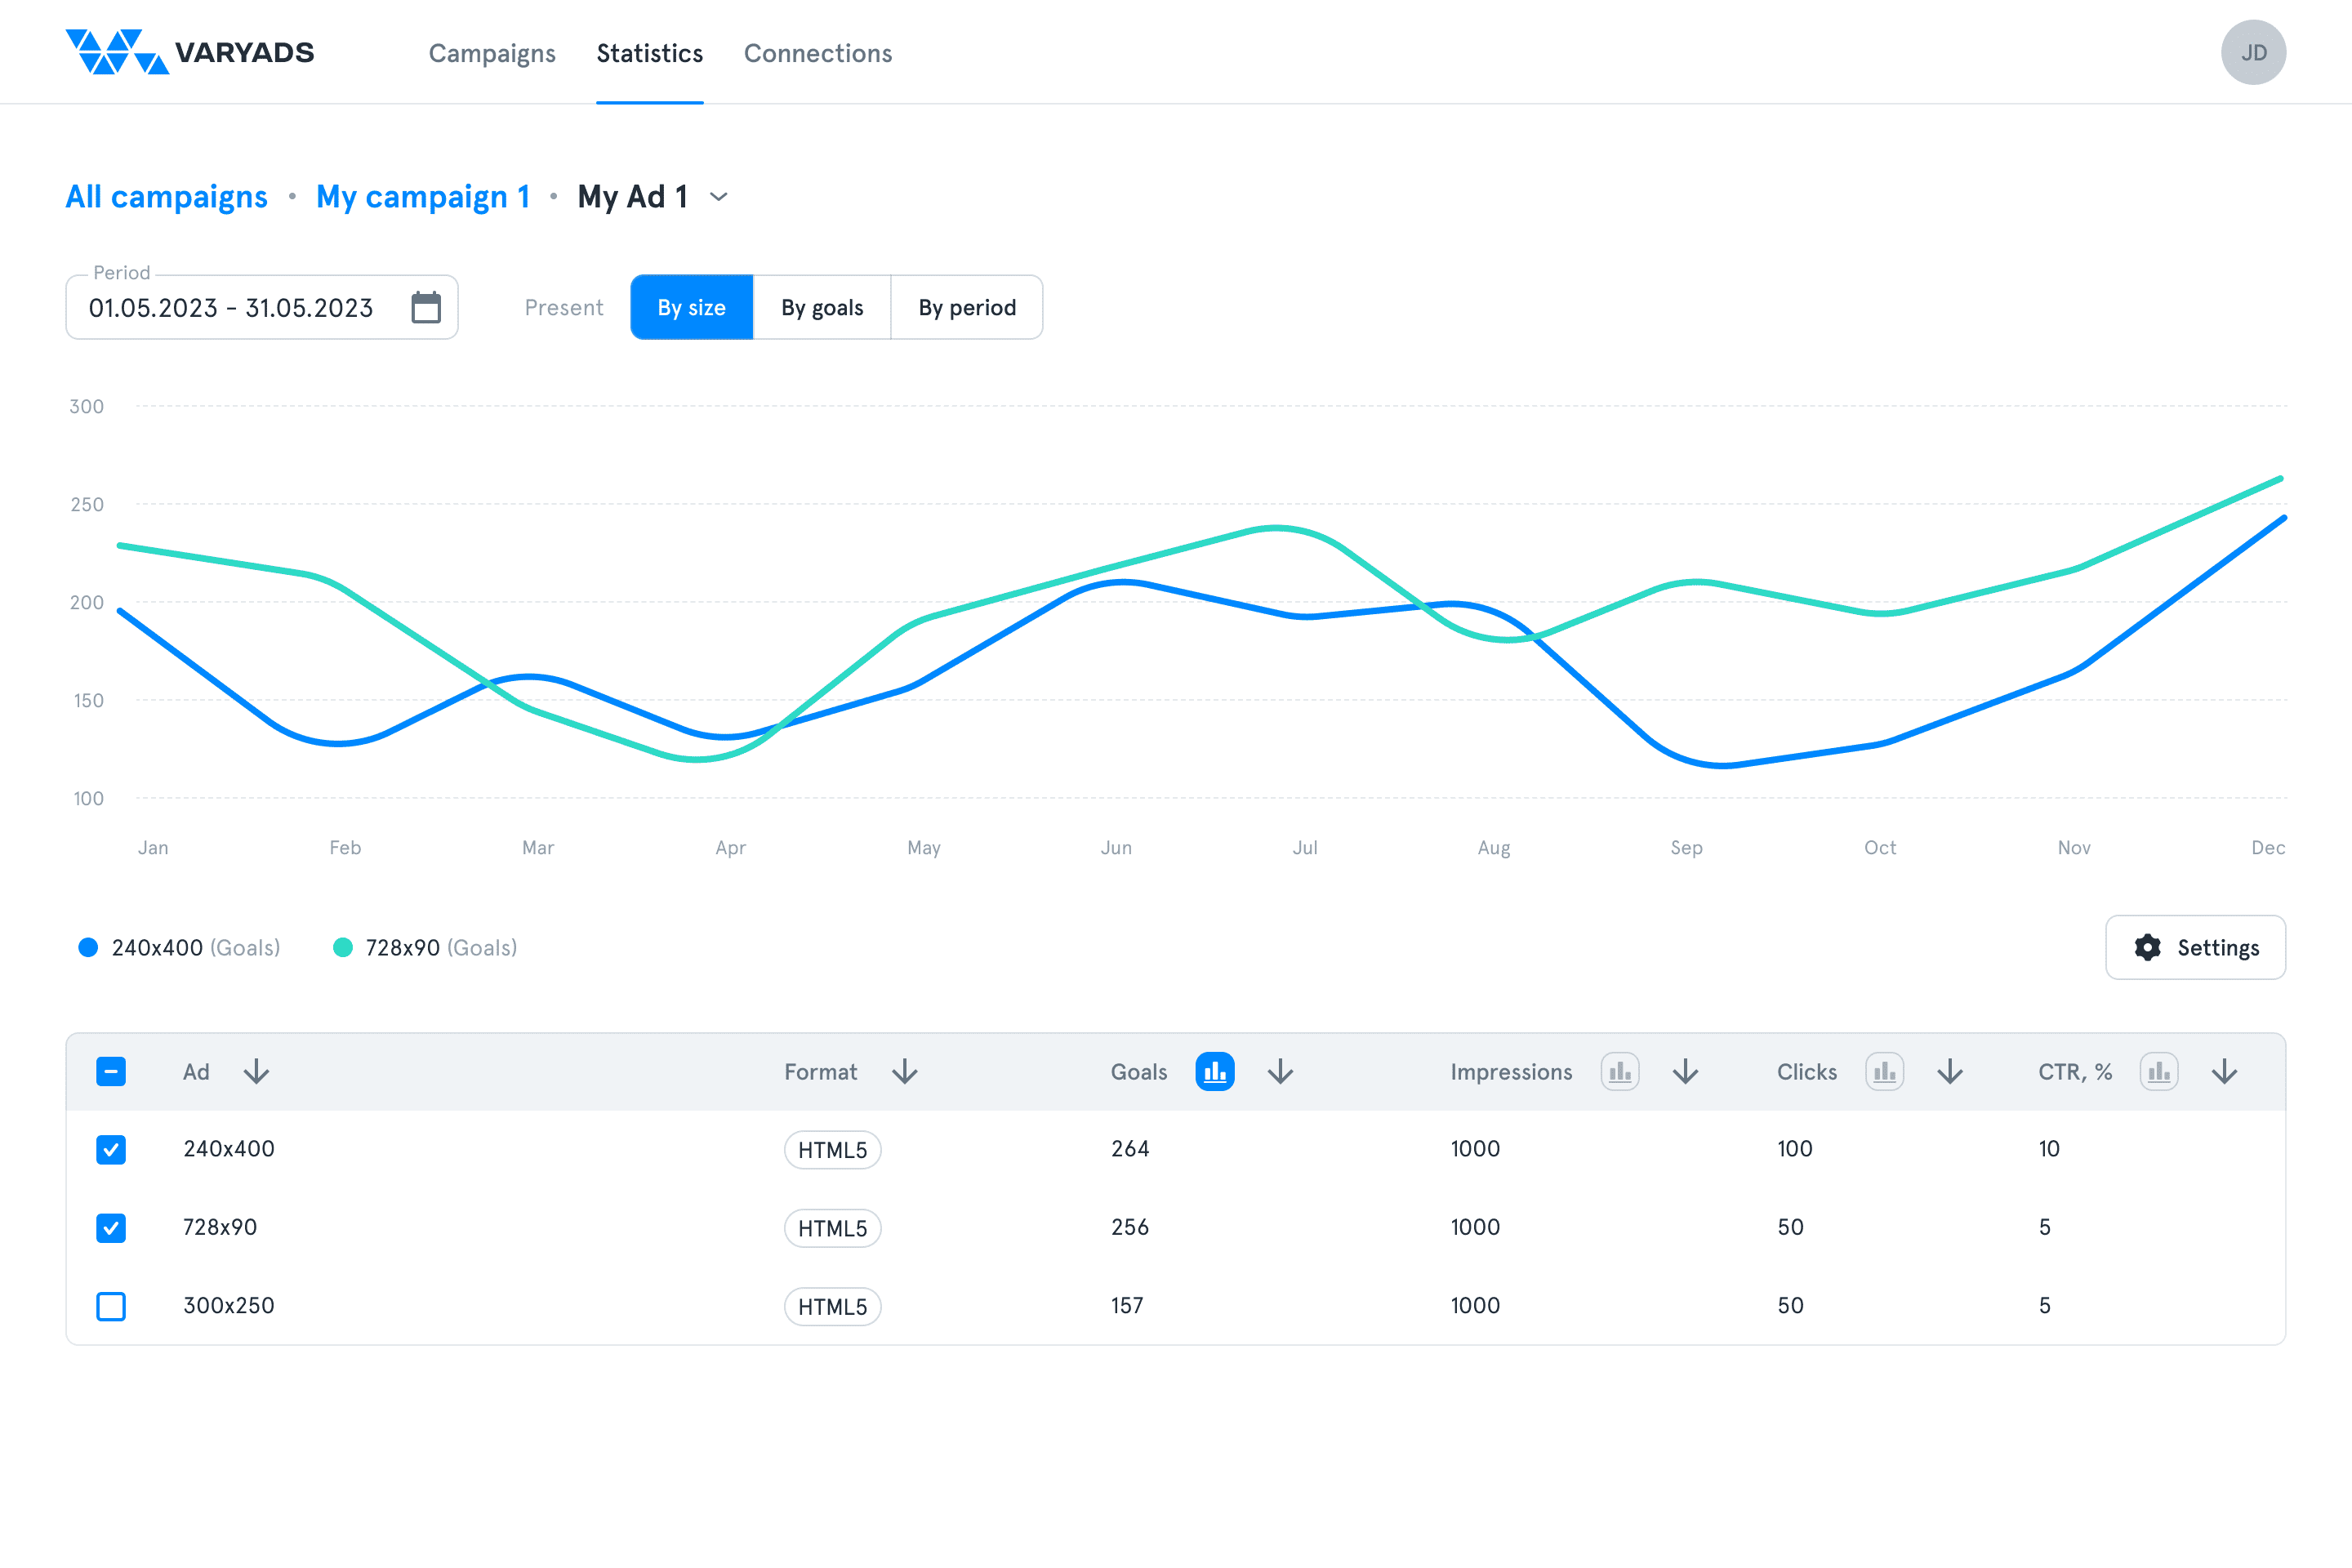Sort by Impressions using arrow icon
This screenshot has height=1568, width=2352.
[1685, 1072]
